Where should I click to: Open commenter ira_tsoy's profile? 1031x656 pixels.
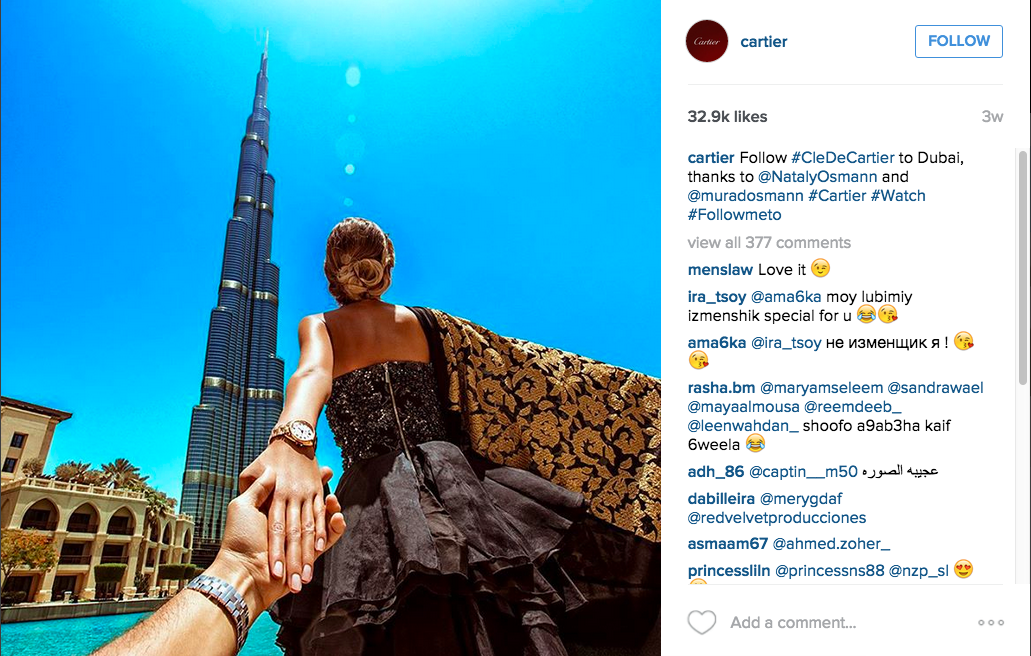pos(717,297)
